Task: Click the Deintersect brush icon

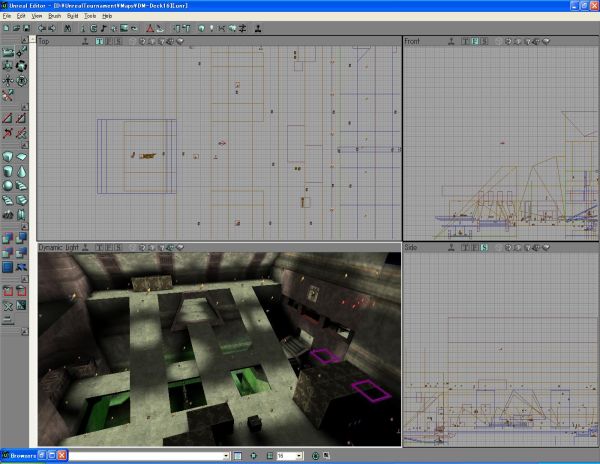Action: point(21,252)
